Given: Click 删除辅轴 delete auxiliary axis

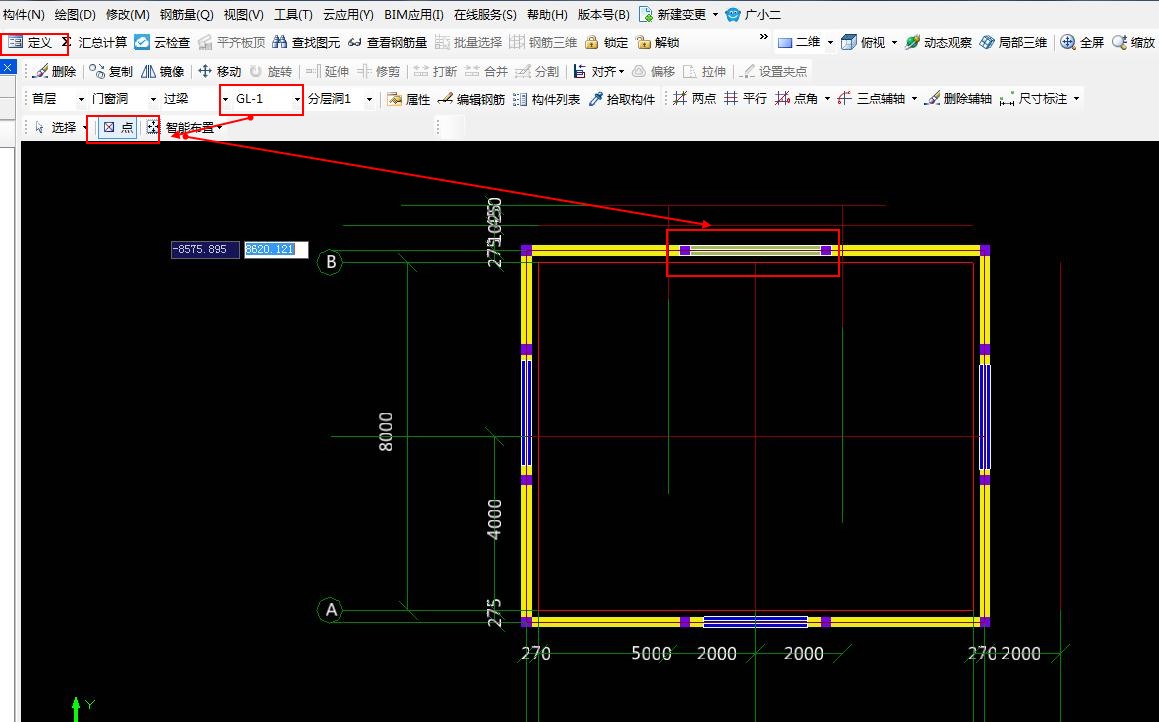Looking at the screenshot, I should point(959,99).
